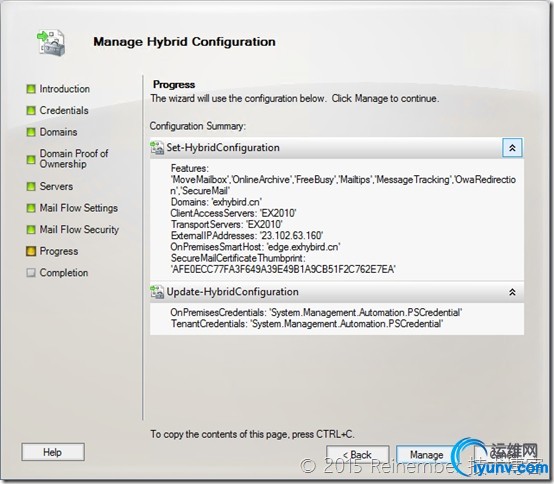Go to the Credentials step
The width and height of the screenshot is (554, 484).
[64, 110]
